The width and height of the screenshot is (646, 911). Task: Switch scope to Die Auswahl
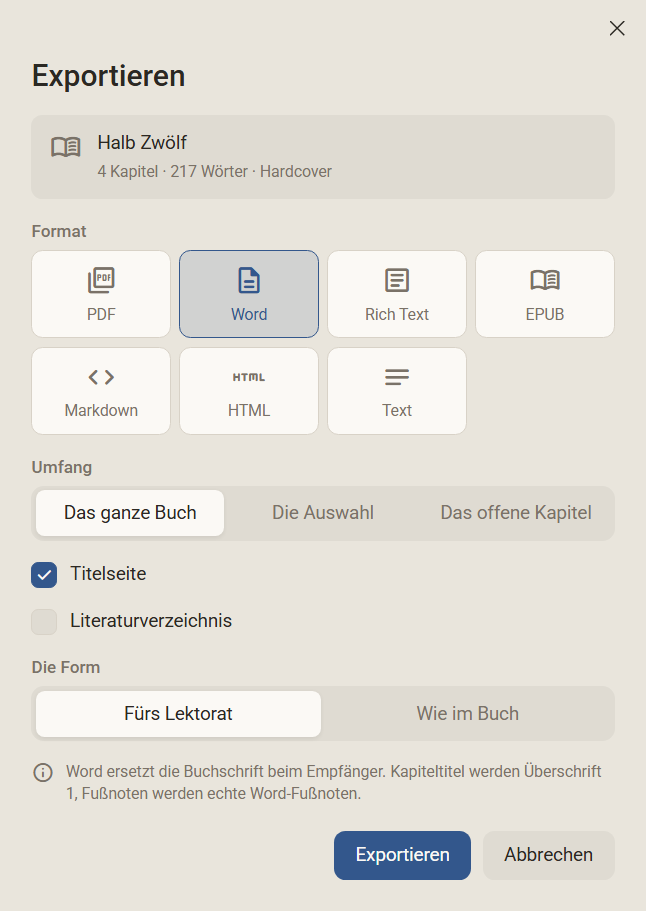coord(323,513)
